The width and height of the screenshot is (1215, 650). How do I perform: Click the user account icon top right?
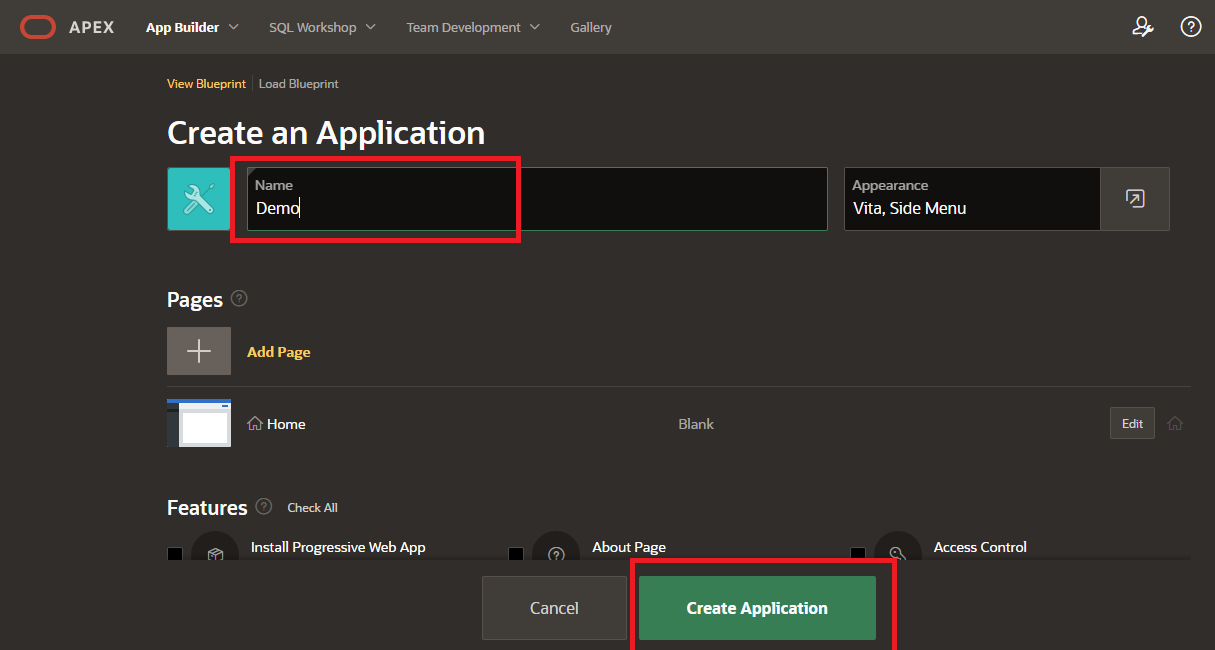1143,27
